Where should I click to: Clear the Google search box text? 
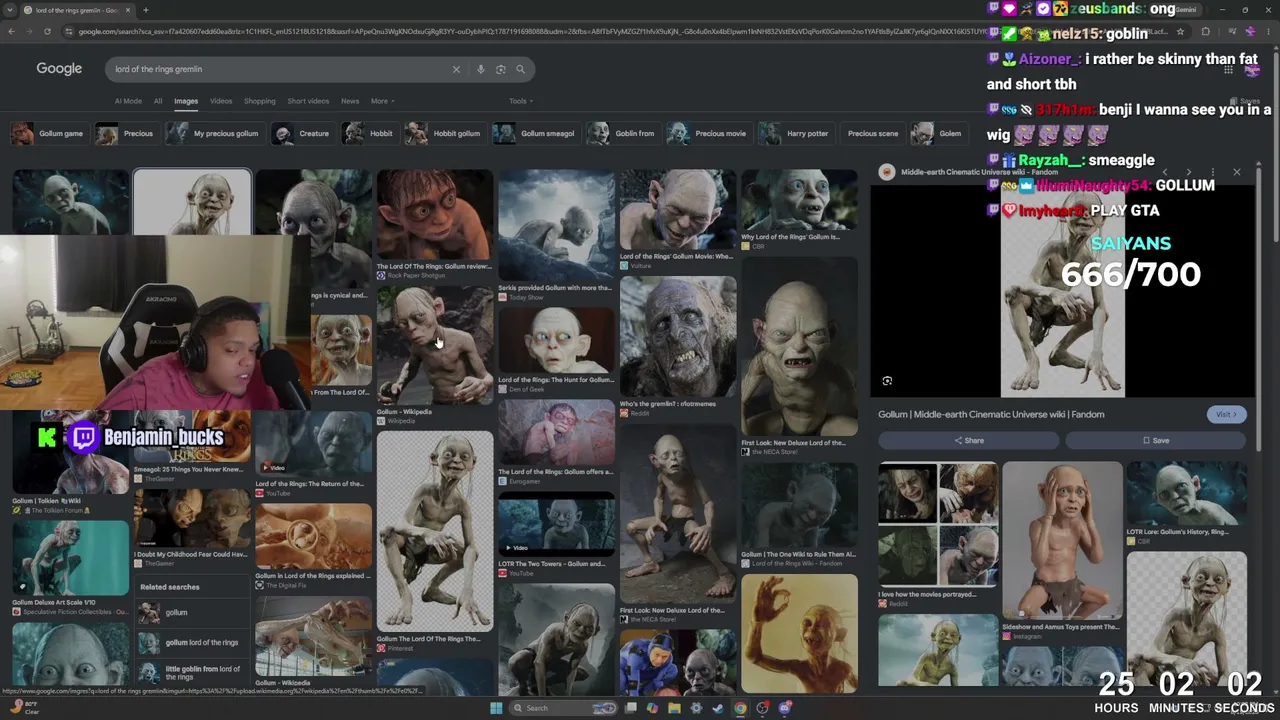coord(456,69)
